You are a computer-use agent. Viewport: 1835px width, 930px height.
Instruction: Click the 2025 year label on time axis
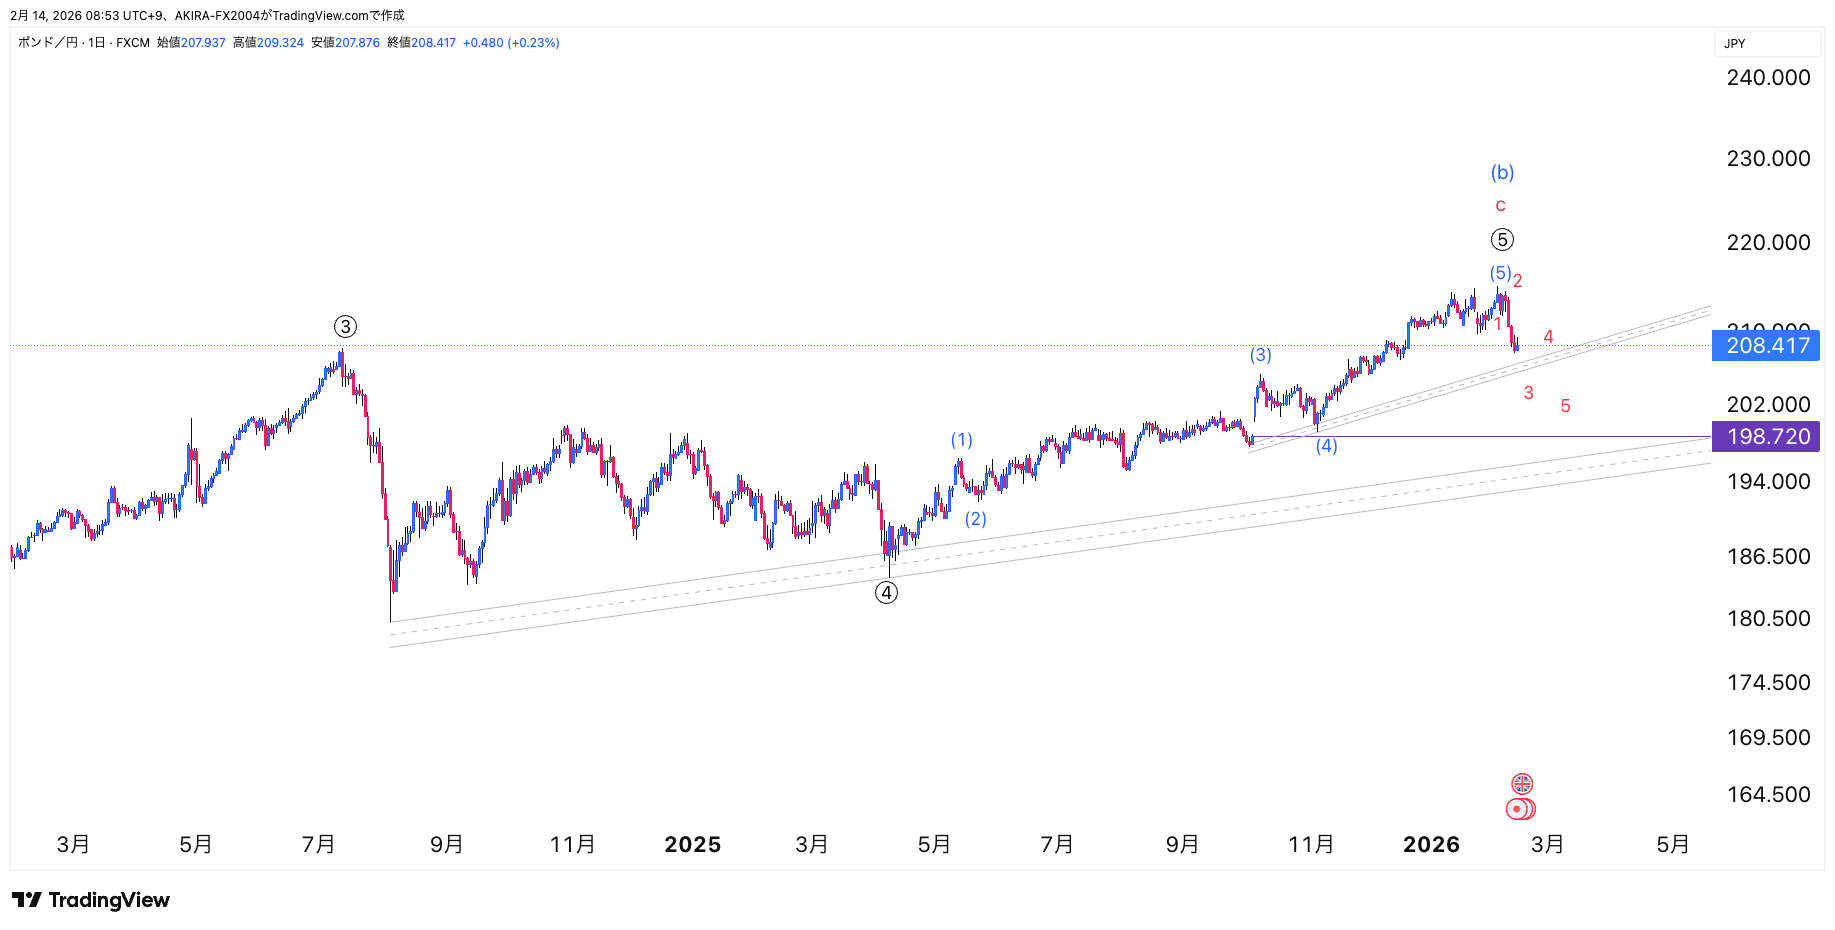click(x=692, y=845)
